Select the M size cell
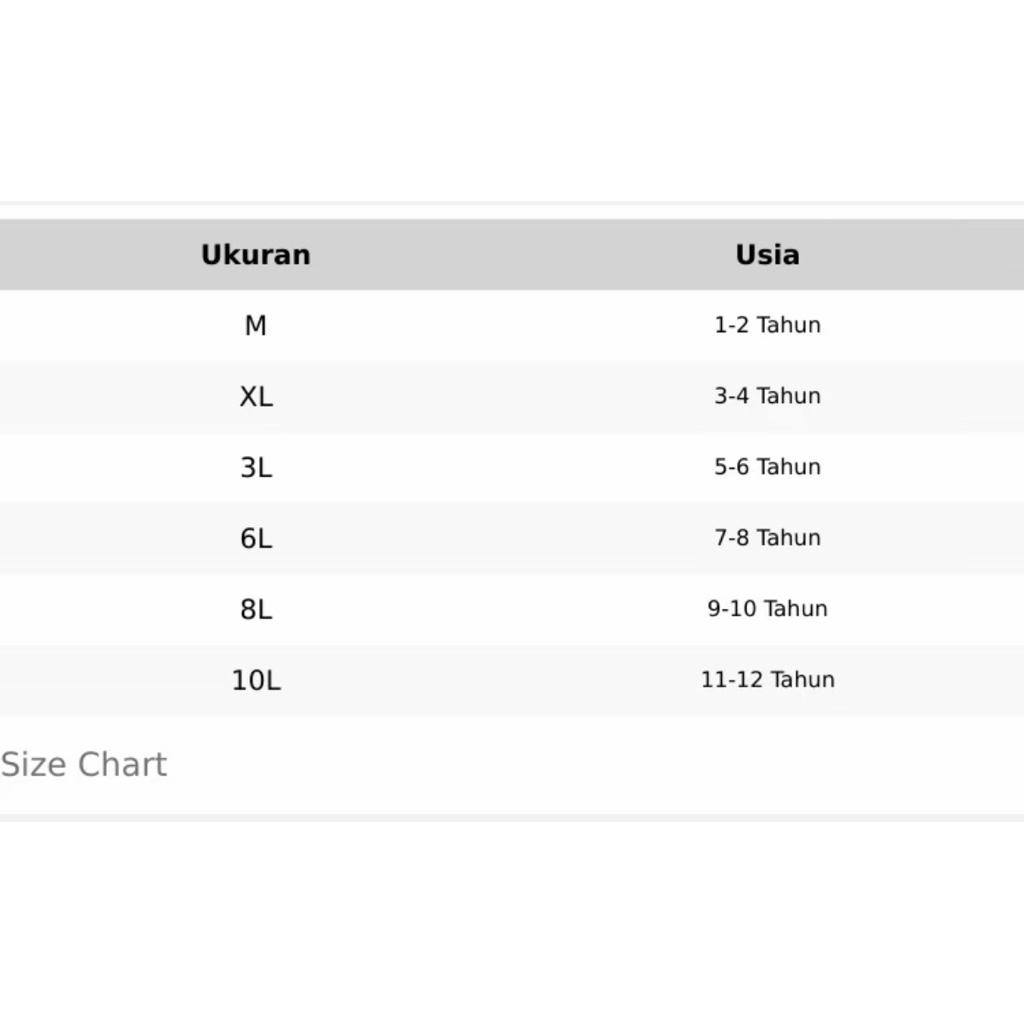 [256, 326]
